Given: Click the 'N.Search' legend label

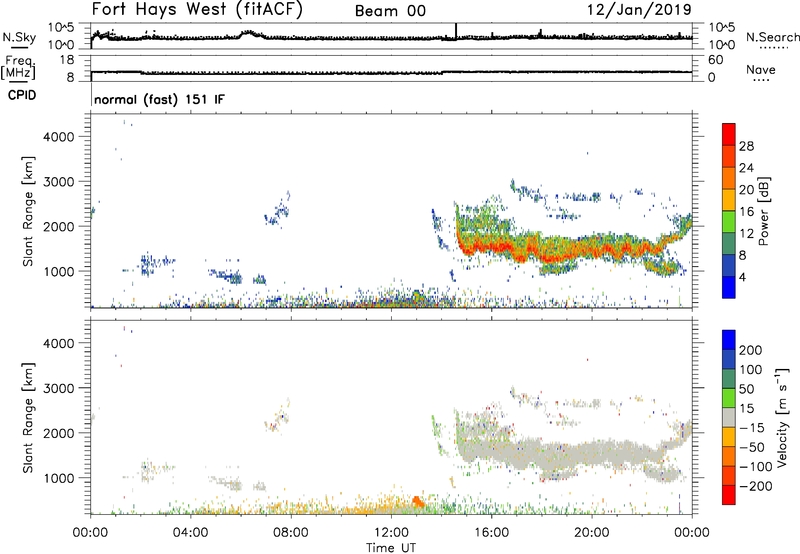Looking at the screenshot, I should pos(772,37).
